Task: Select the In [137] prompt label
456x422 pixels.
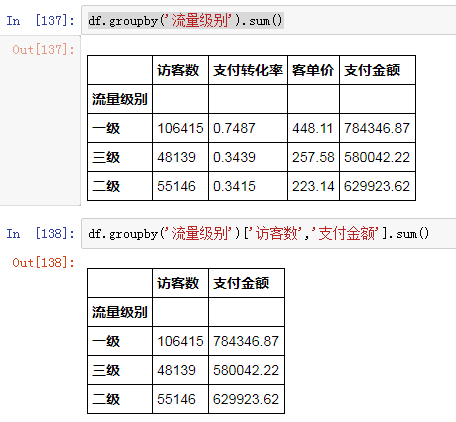Action: [41, 21]
